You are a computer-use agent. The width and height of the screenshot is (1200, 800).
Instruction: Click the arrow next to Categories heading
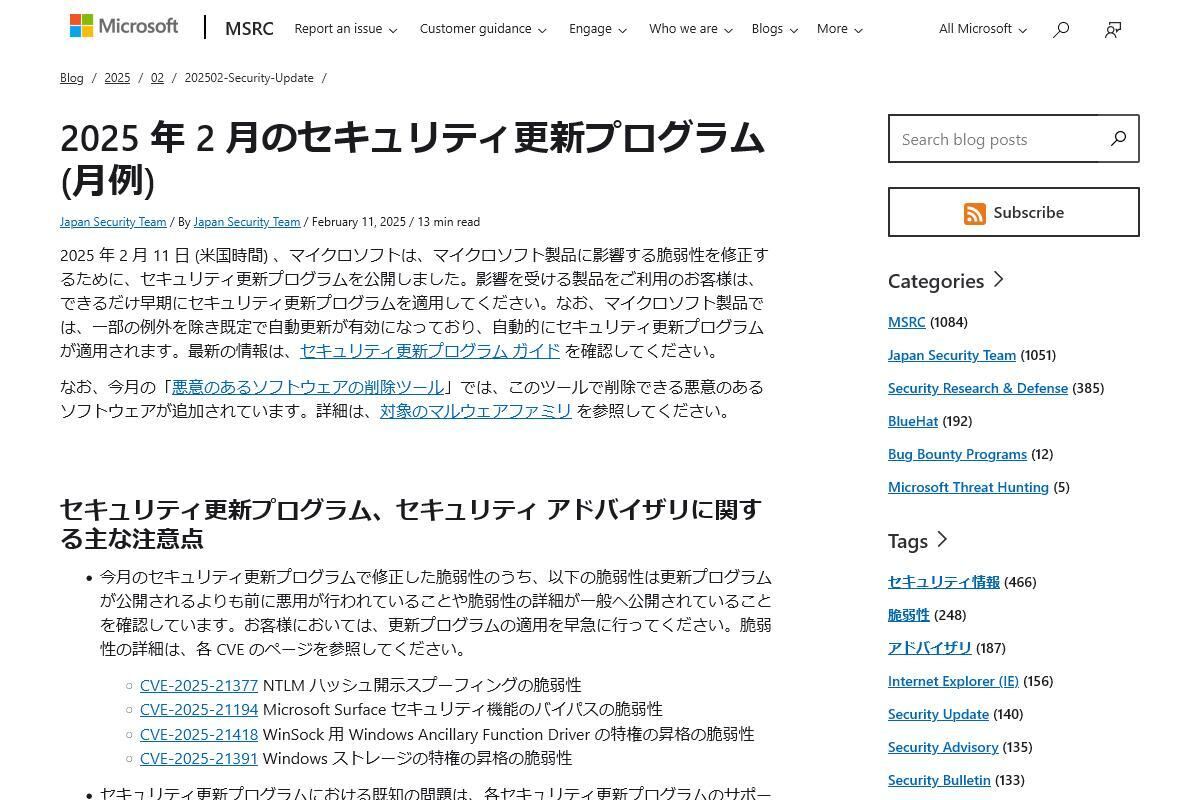(x=998, y=280)
